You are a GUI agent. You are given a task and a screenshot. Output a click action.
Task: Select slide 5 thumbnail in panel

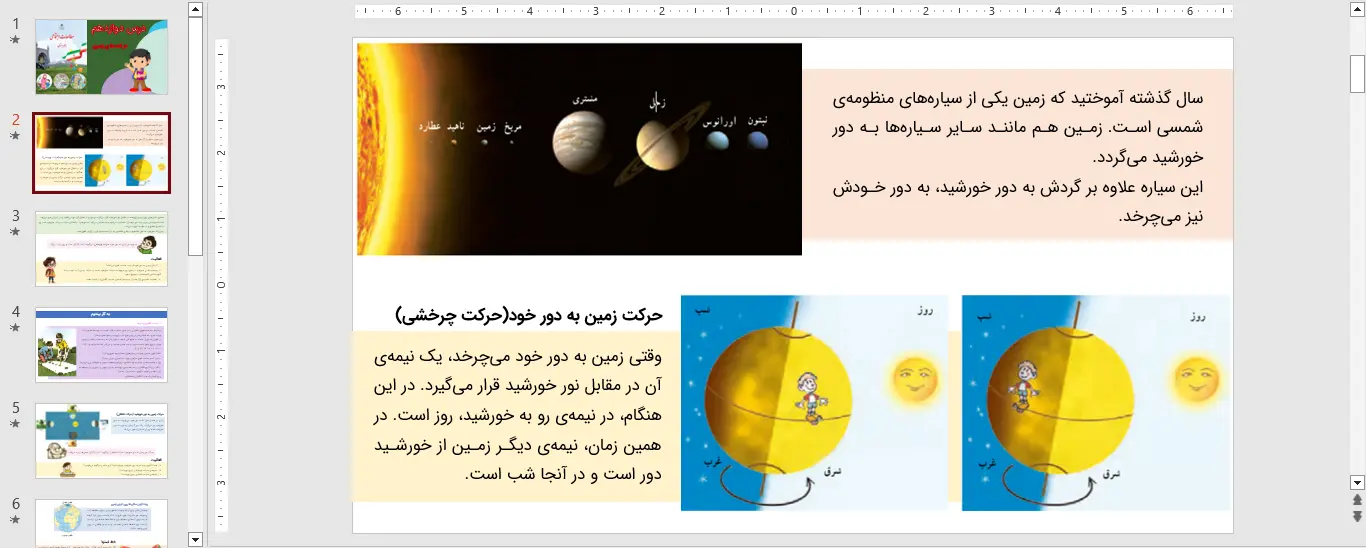pyautogui.click(x=101, y=441)
